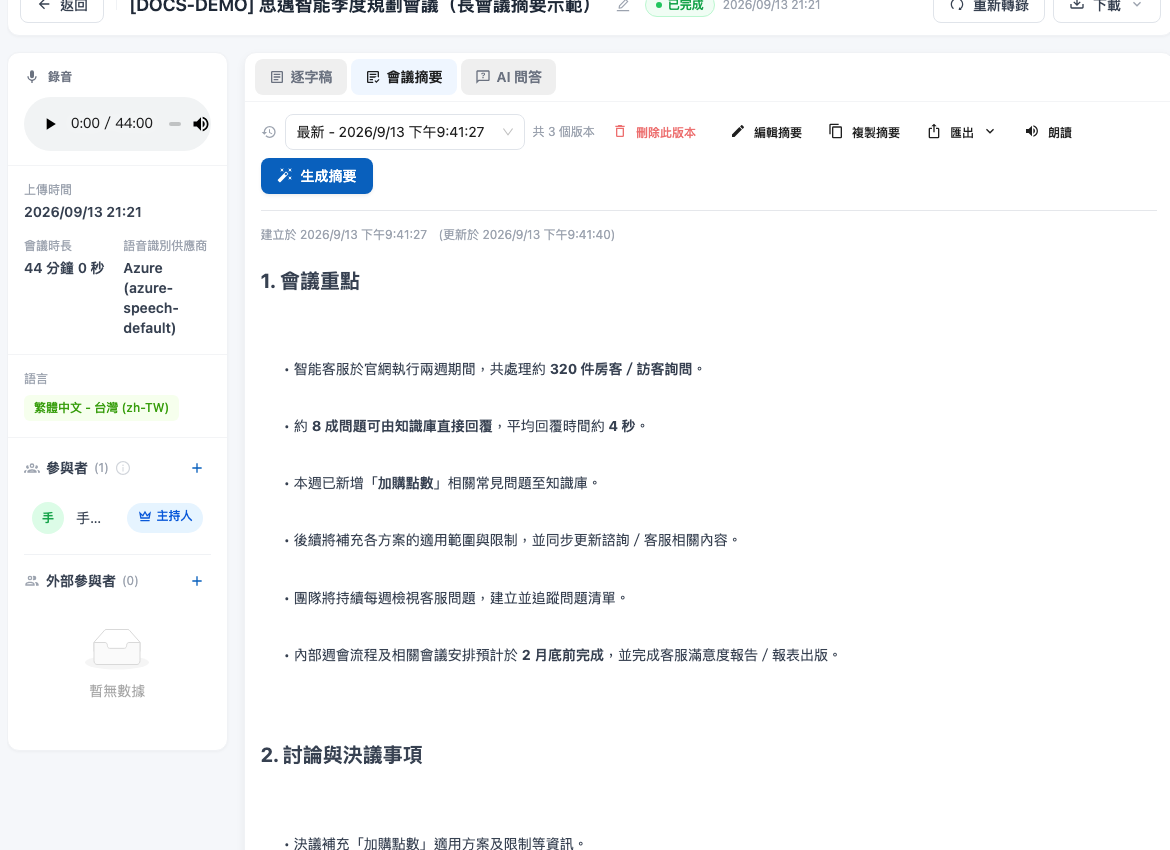Add an external participant with plus icon

click(x=197, y=581)
